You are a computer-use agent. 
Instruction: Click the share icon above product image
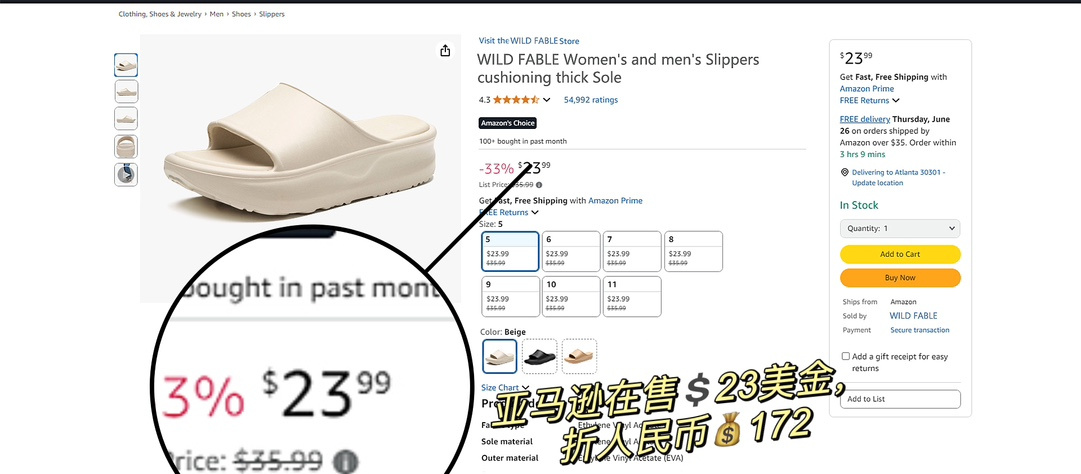(x=445, y=51)
